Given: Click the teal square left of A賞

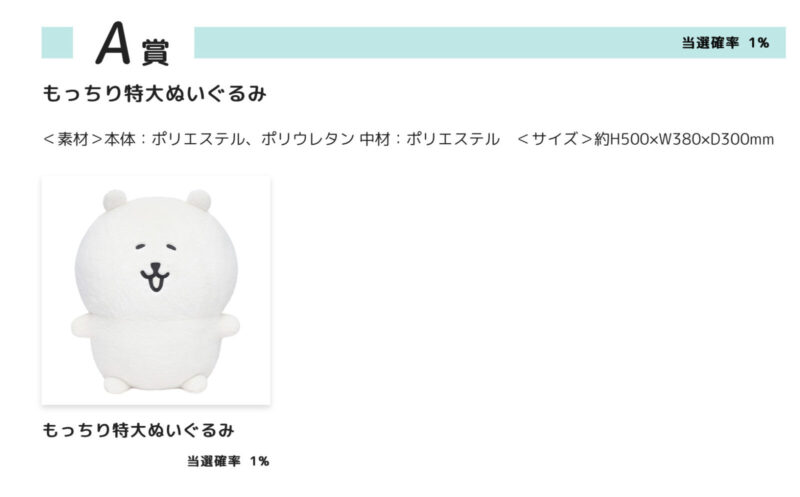Looking at the screenshot, I should click(57, 43).
